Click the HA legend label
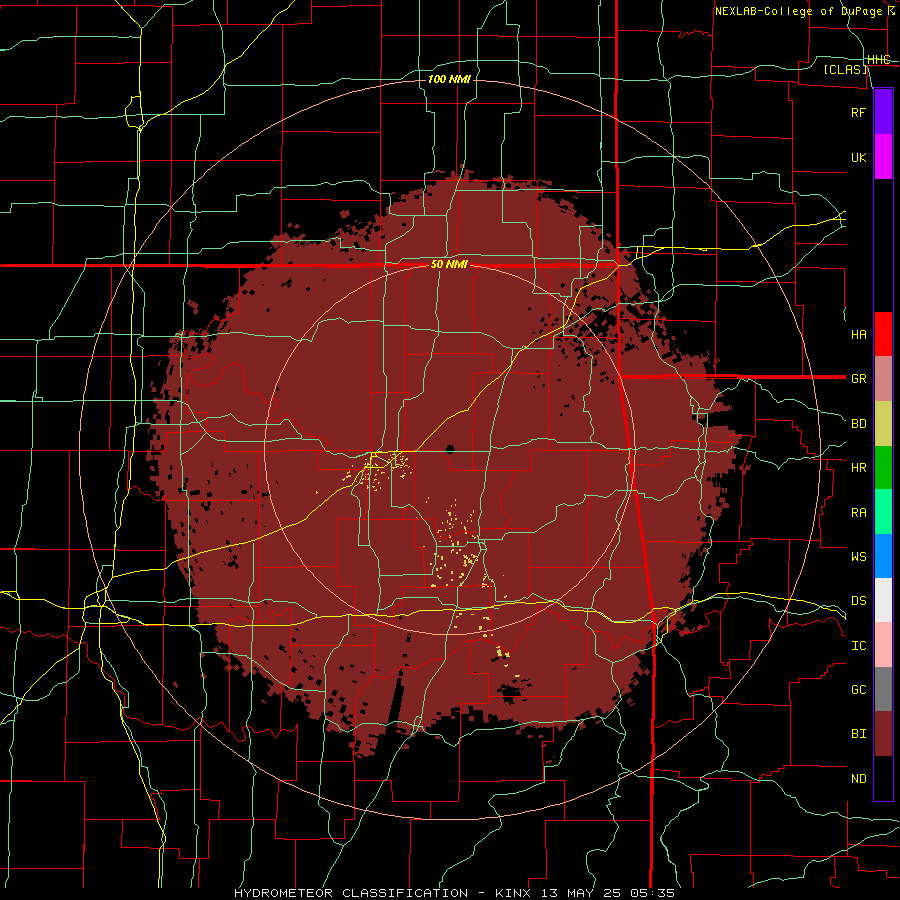This screenshot has height=900, width=900. (859, 335)
